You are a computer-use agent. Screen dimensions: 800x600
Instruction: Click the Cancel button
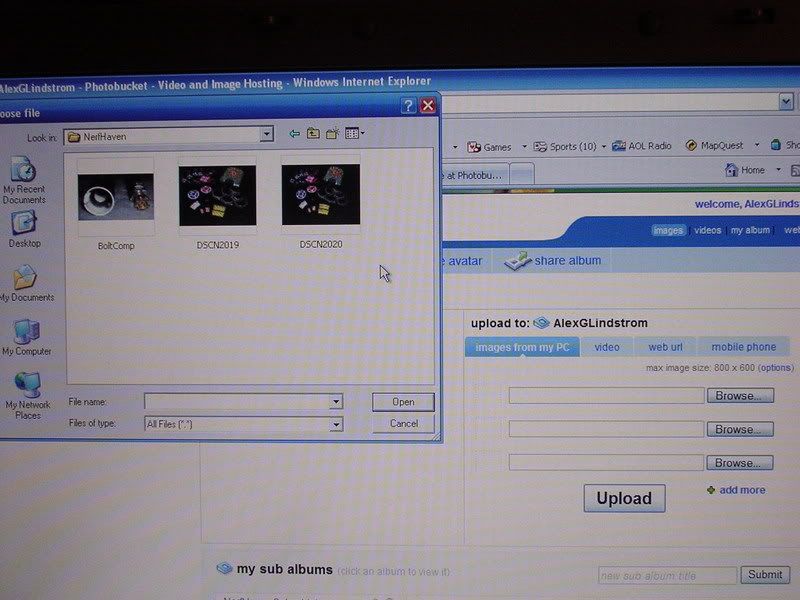(x=403, y=424)
